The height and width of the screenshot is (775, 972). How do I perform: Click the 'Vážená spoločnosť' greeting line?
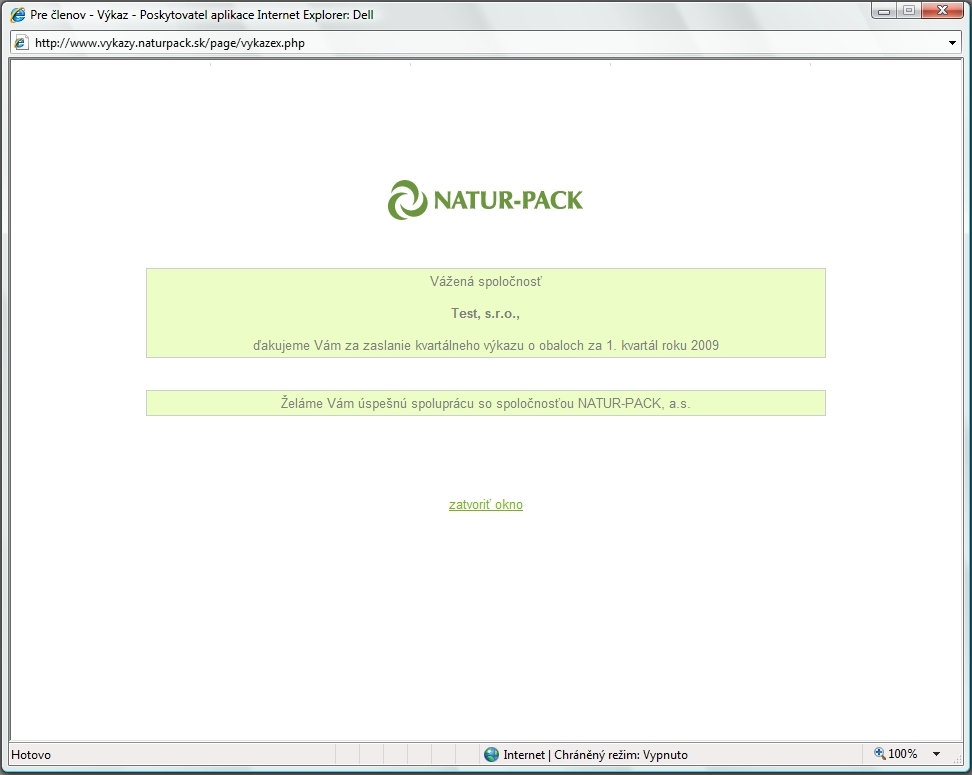tap(485, 281)
